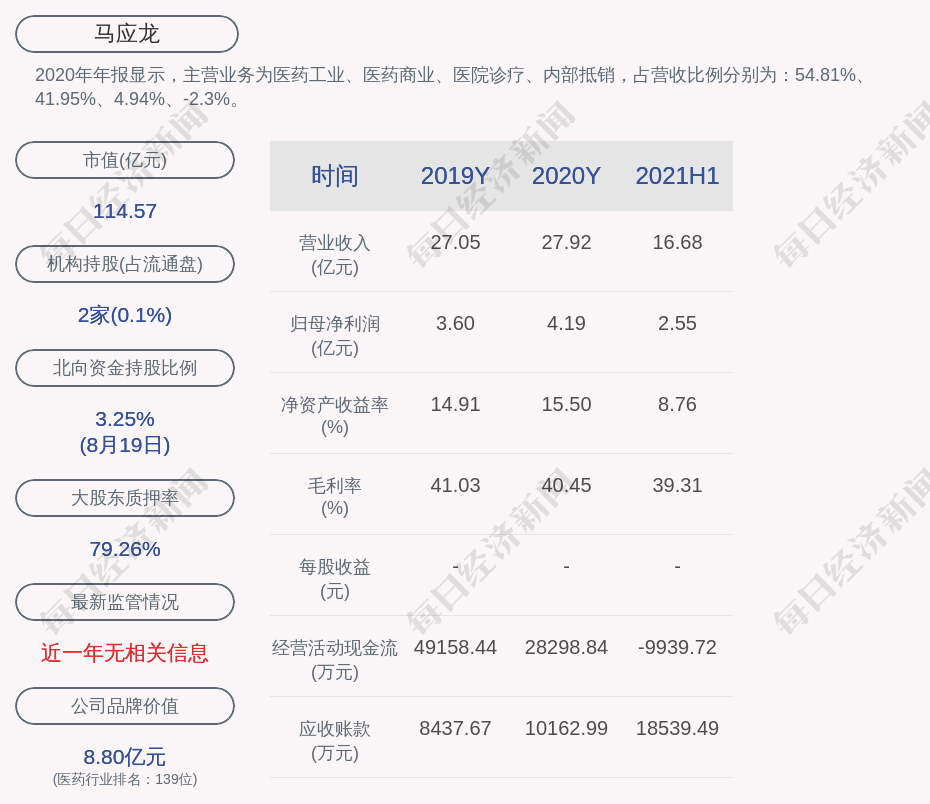Click the 营业收入(亿元) row label

coord(334,254)
